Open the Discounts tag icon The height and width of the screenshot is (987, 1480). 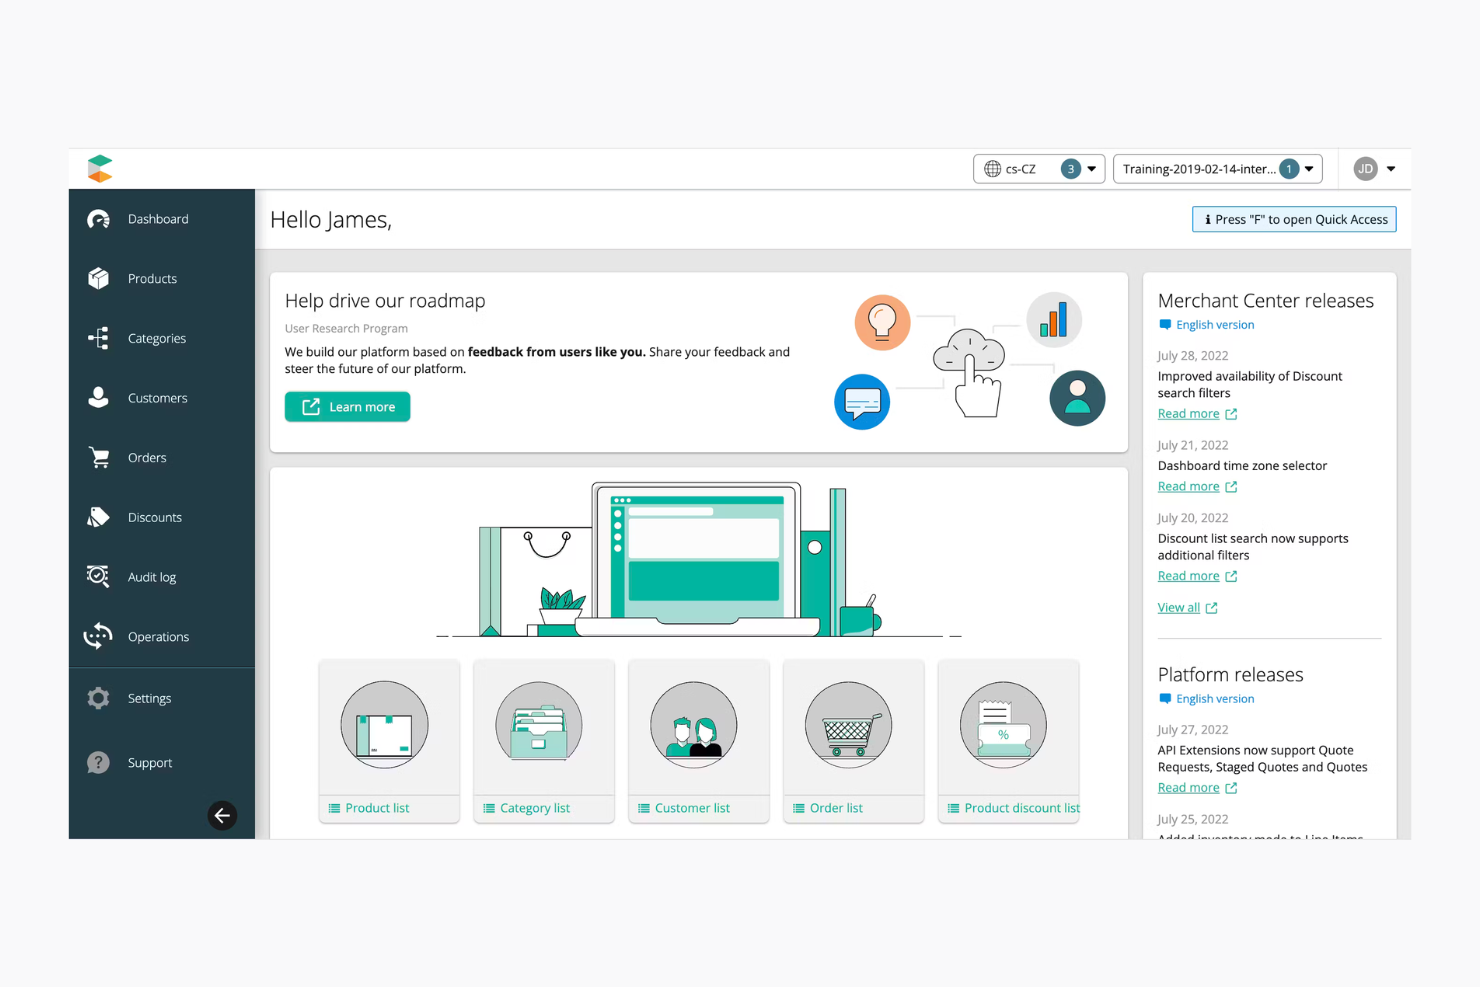[98, 517]
